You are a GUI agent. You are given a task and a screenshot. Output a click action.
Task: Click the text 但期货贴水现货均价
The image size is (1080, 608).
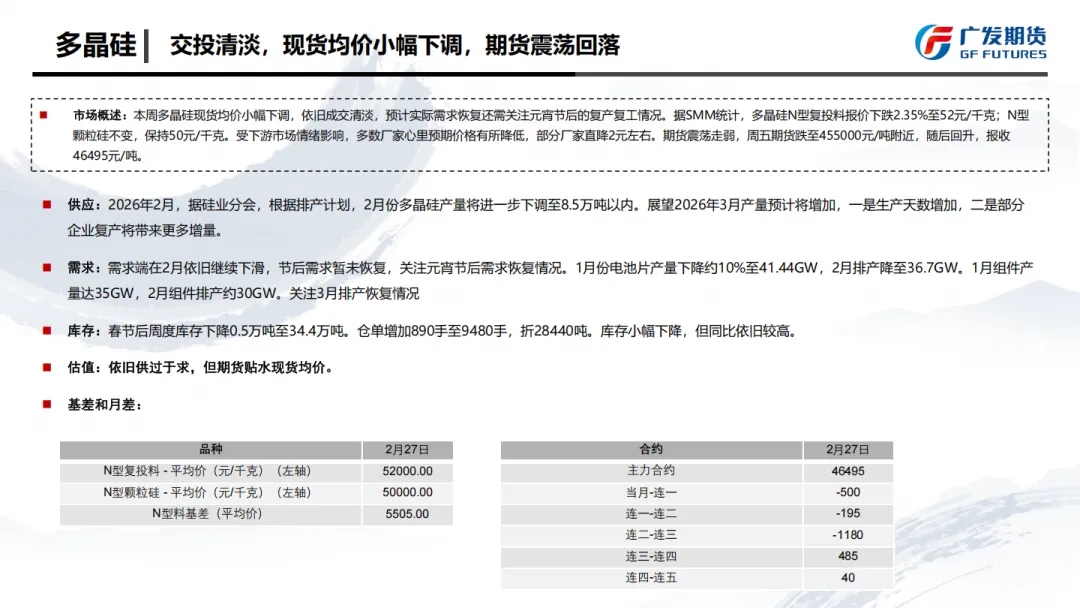tap(264, 368)
